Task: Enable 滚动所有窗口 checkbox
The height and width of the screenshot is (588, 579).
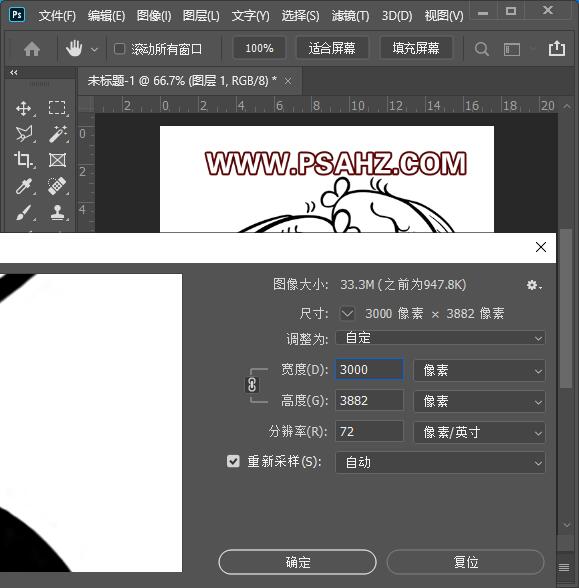Action: click(x=119, y=49)
